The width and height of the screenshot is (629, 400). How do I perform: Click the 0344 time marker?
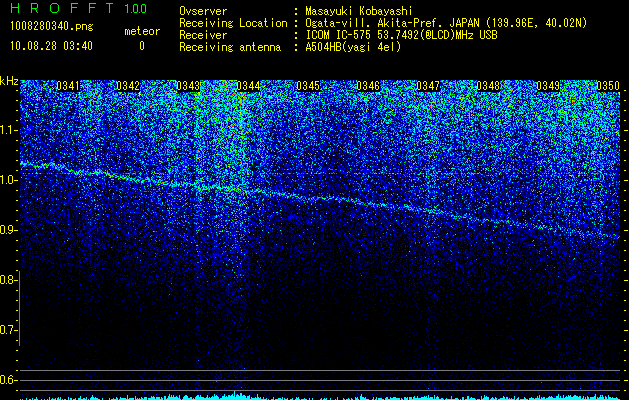[x=248, y=86]
